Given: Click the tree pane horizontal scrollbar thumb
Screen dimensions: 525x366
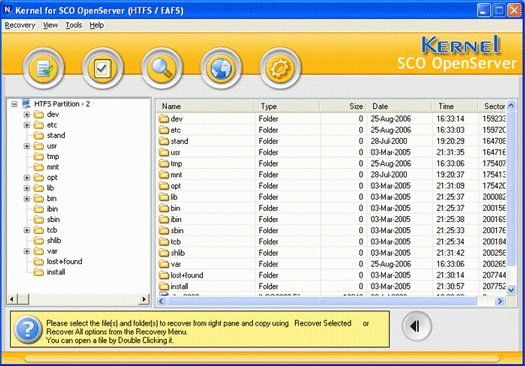Looking at the screenshot, I should (24, 299).
